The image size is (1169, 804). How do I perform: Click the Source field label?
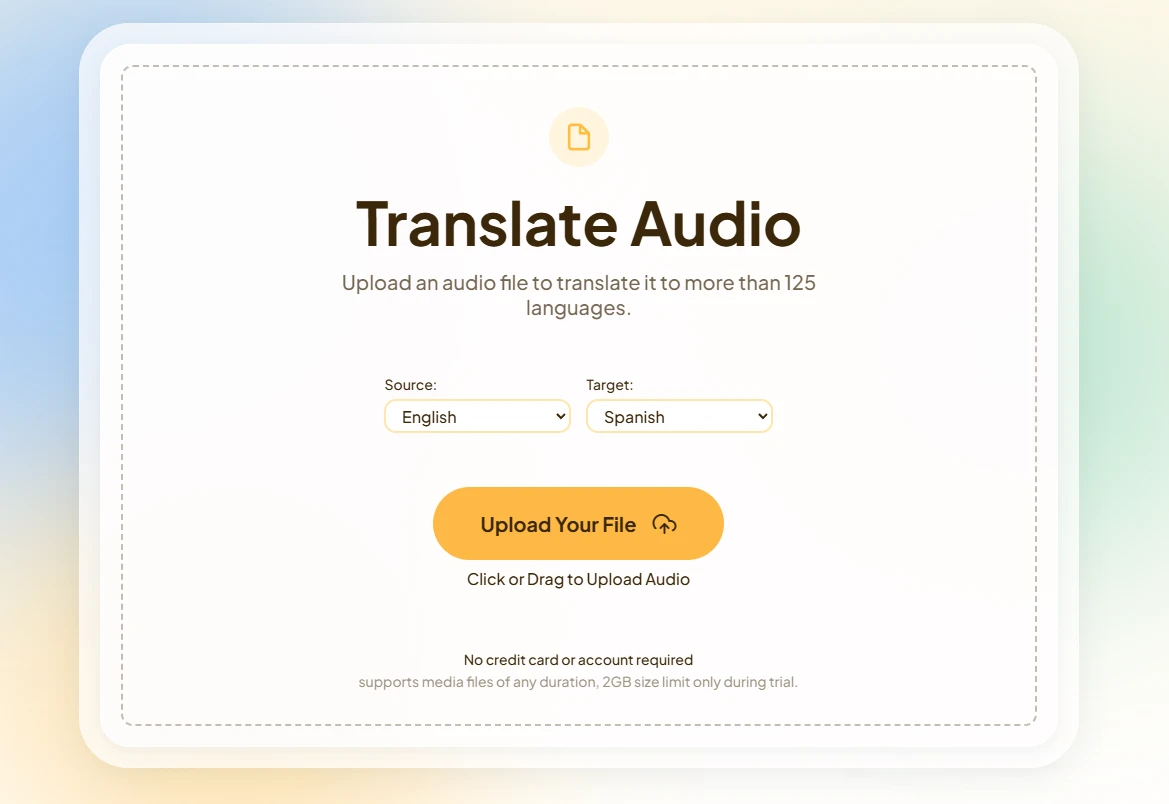coord(410,385)
